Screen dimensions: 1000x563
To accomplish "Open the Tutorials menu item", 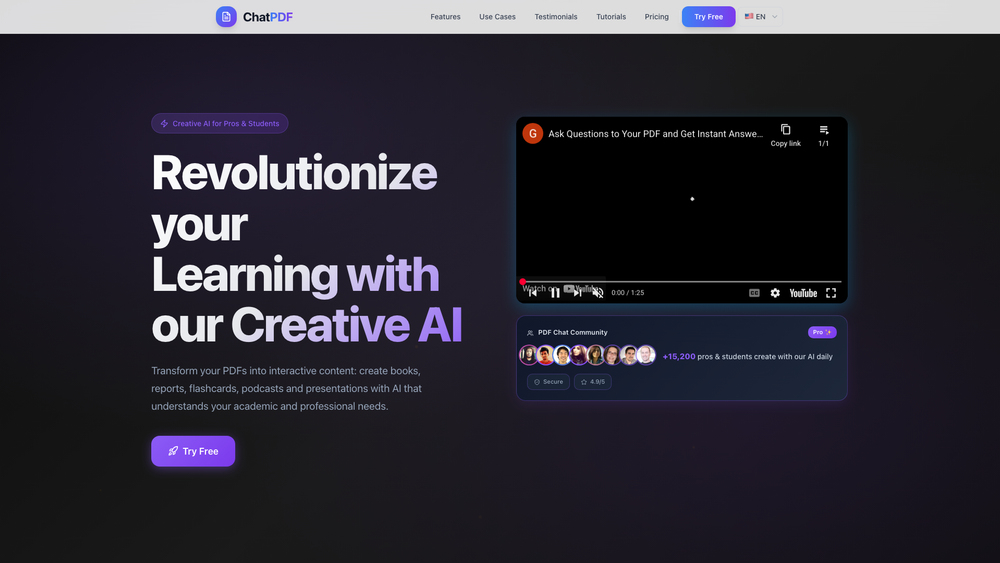I will click(611, 17).
